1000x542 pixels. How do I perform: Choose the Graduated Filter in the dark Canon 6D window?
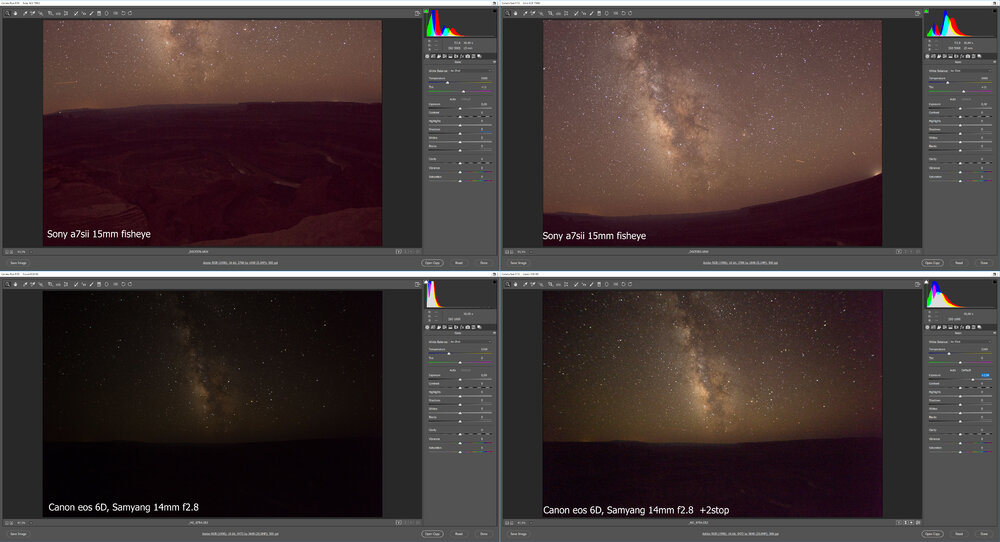pos(98,284)
